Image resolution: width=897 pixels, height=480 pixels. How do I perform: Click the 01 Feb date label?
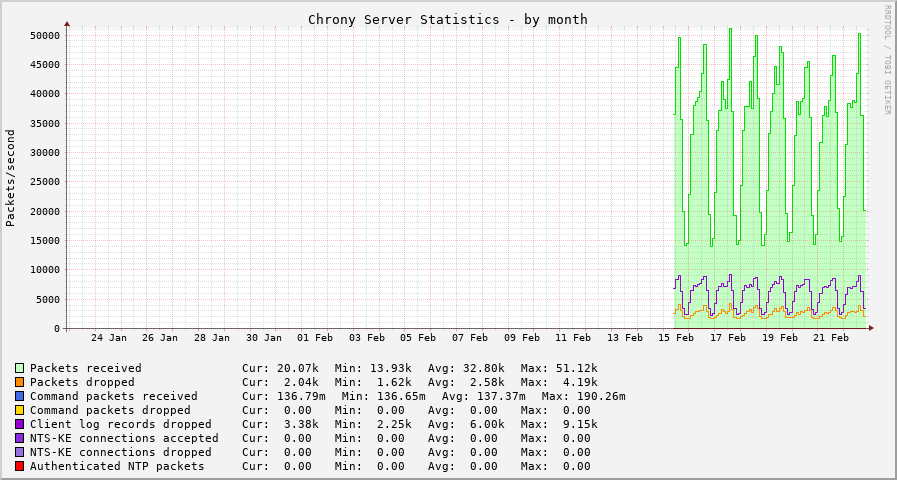(x=315, y=338)
